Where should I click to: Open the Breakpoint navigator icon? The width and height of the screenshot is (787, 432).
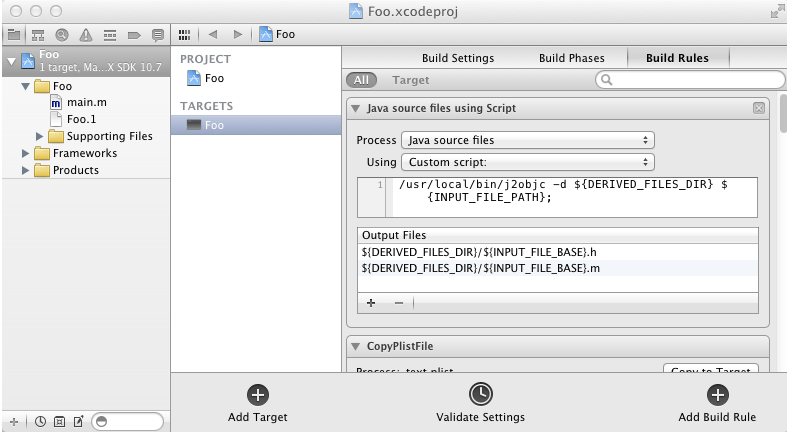[x=134, y=35]
